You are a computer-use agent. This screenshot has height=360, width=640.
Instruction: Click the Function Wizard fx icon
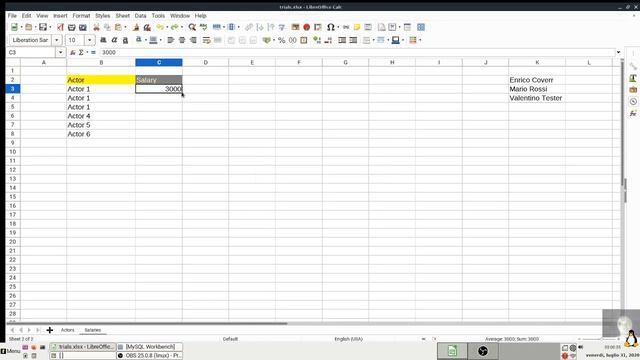click(73, 52)
